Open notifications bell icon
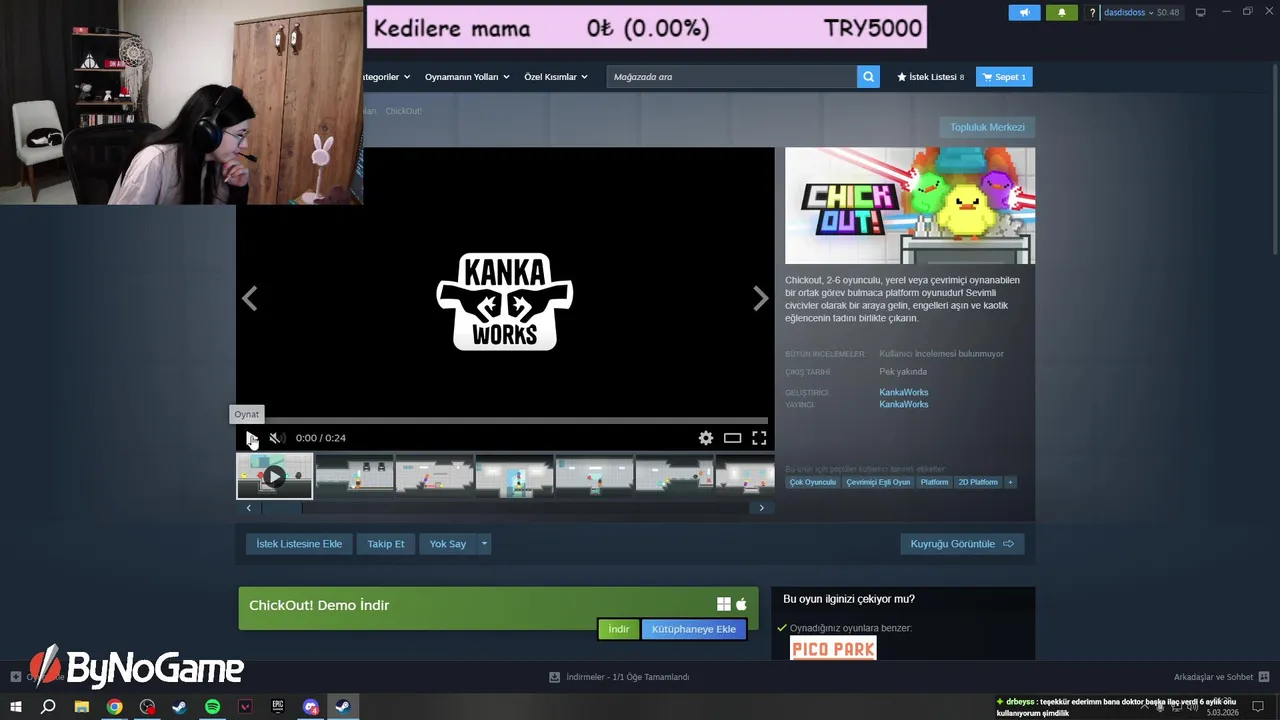The height and width of the screenshot is (720, 1280). click(x=1062, y=12)
